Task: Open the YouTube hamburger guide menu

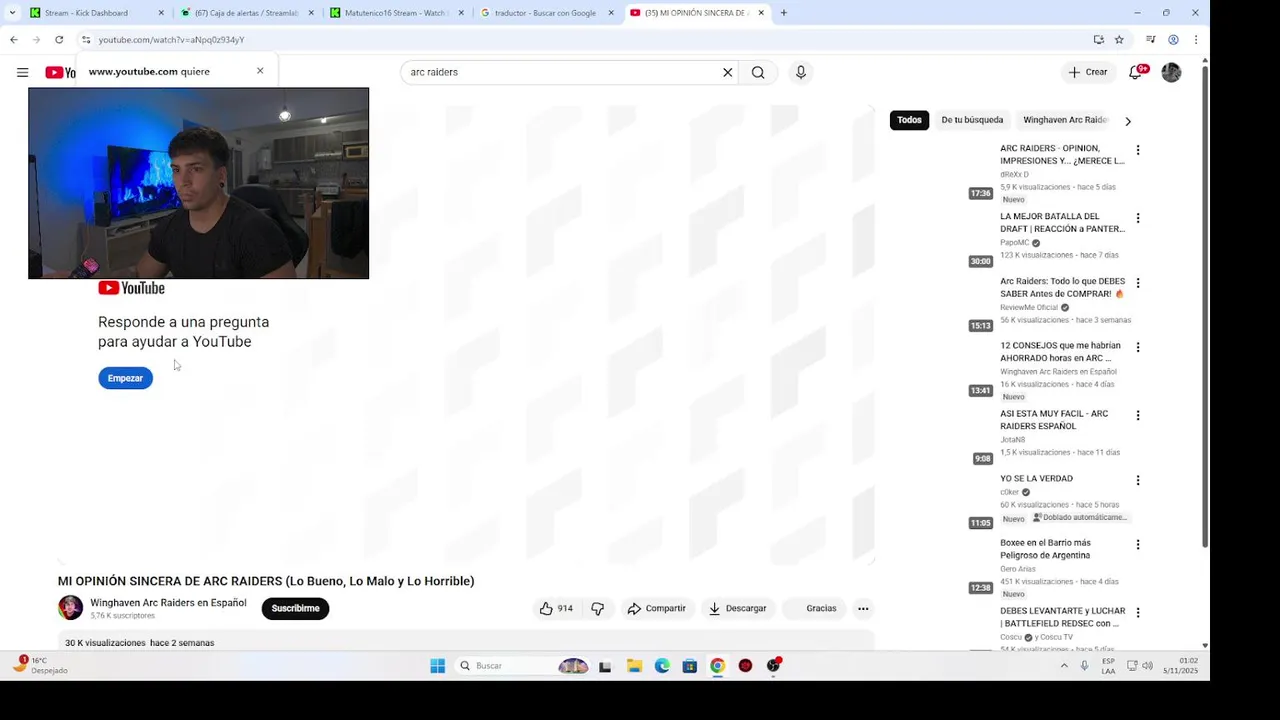Action: click(22, 72)
